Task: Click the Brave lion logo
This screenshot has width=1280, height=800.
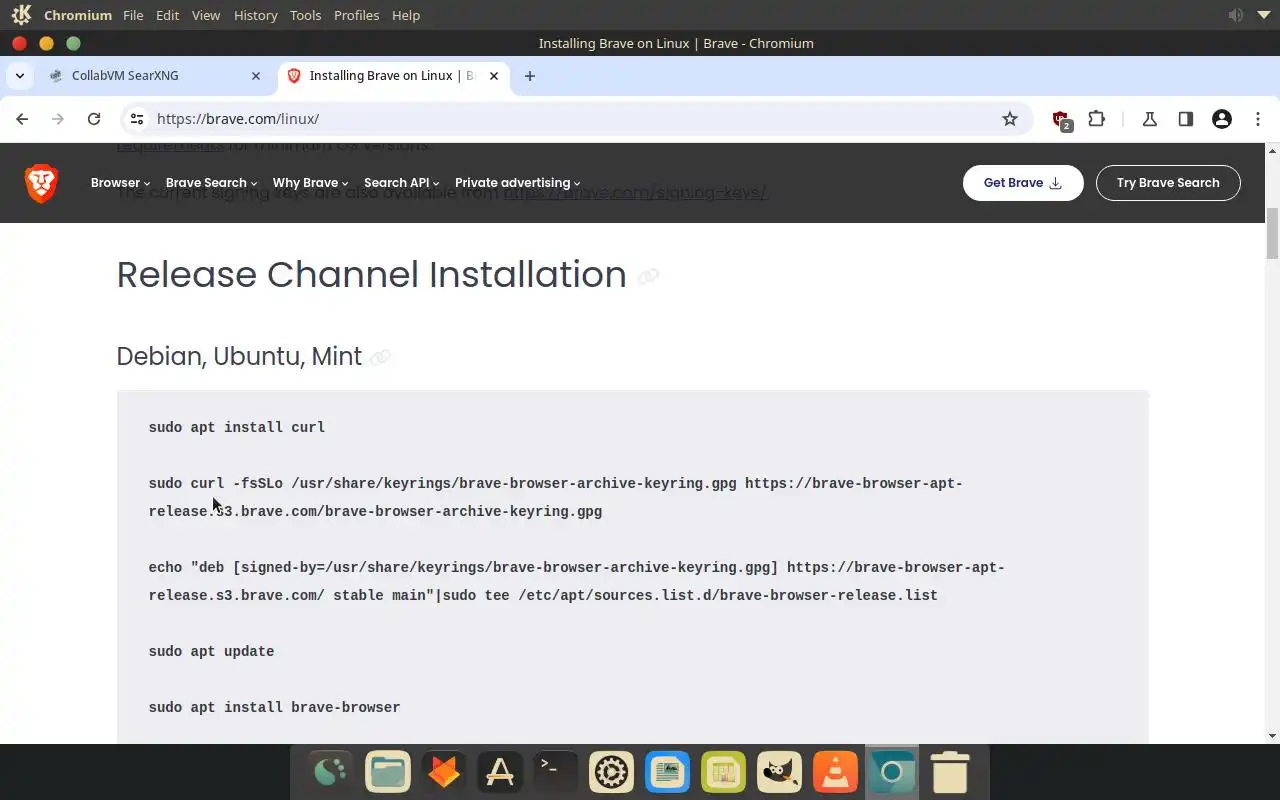Action: (41, 183)
